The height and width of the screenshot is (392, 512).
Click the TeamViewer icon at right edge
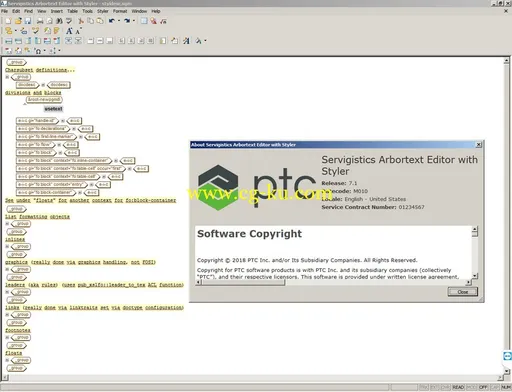(x=507, y=356)
